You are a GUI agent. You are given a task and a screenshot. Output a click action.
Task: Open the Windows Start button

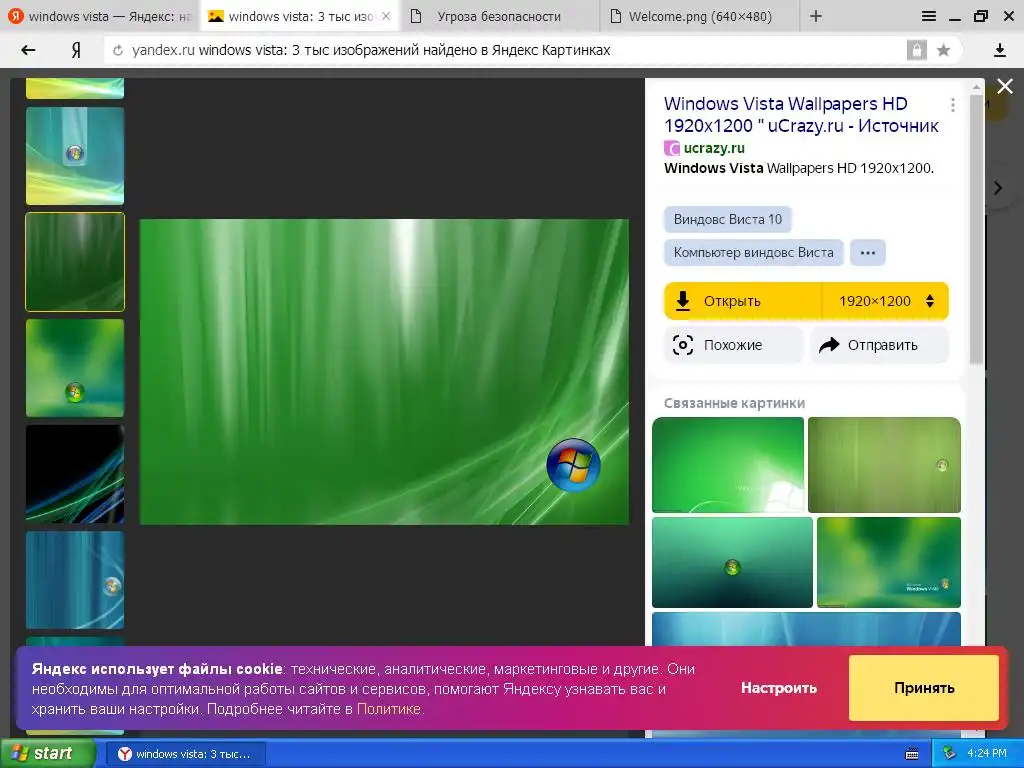tap(48, 754)
